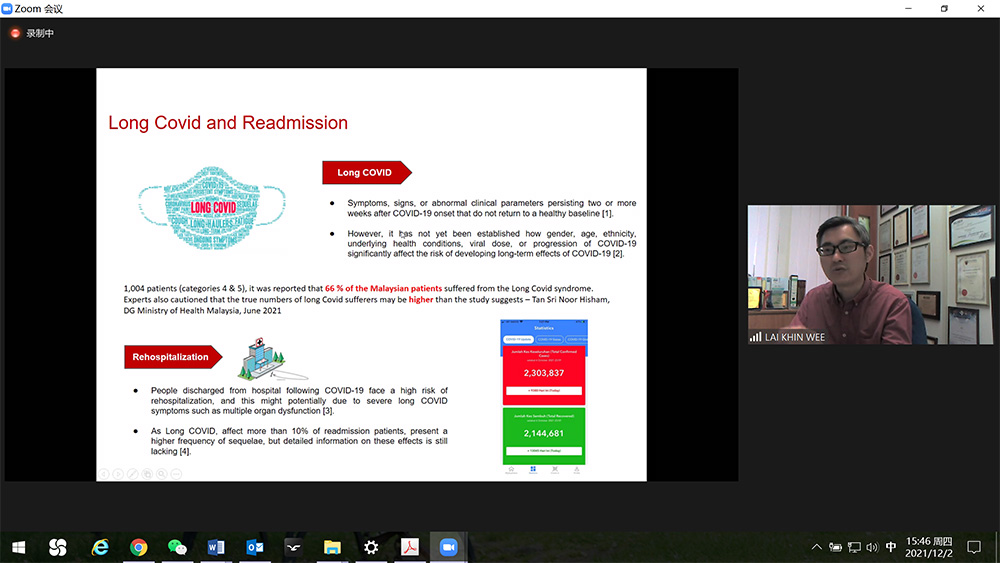
Task: Click signal strength bars on video
Action: pyautogui.click(x=756, y=337)
